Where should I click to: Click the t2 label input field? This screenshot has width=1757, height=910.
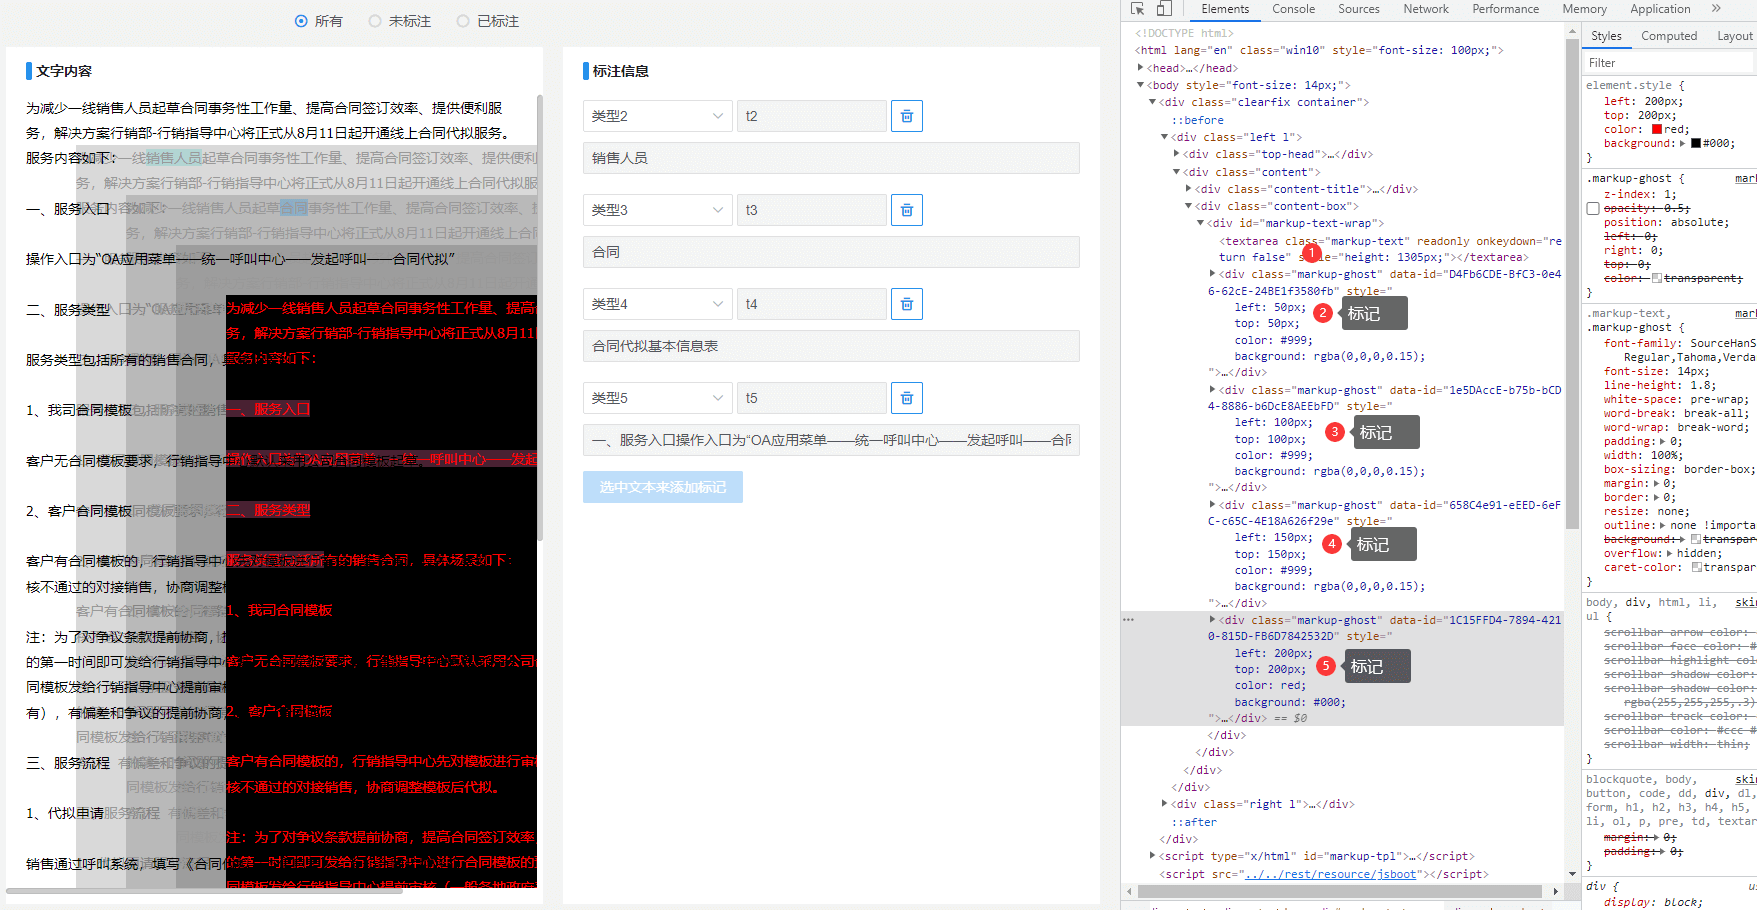point(812,116)
